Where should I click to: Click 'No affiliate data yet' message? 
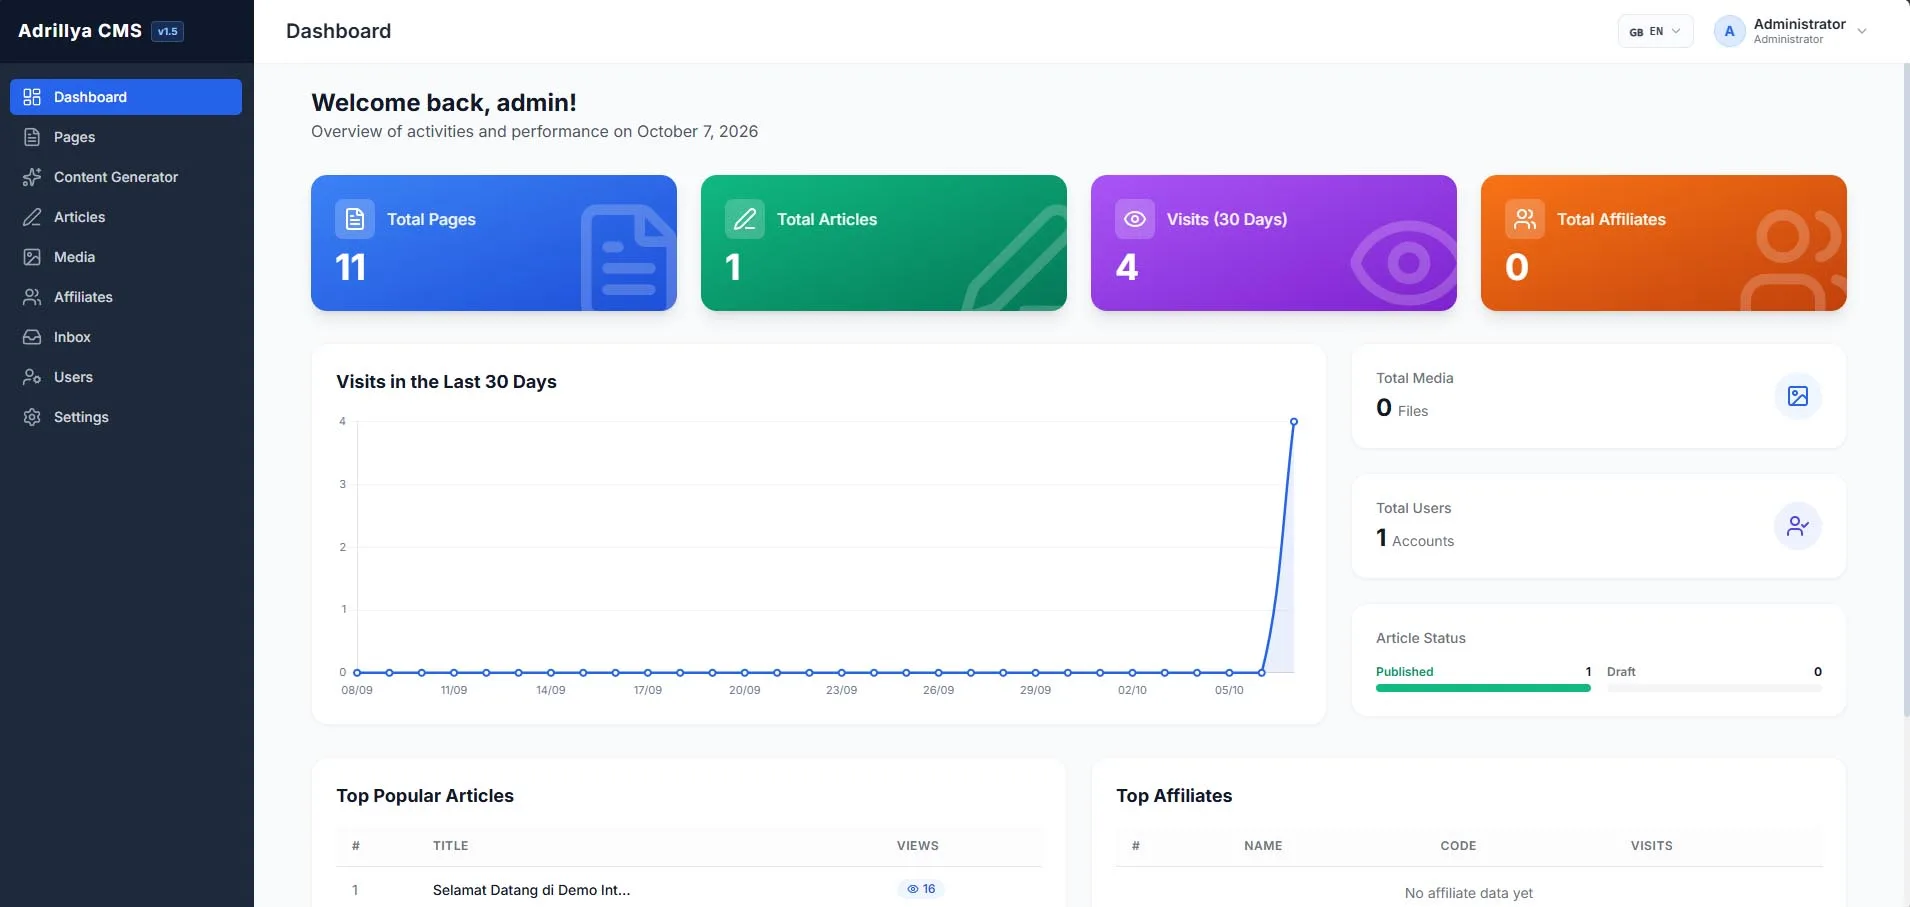point(1468,893)
